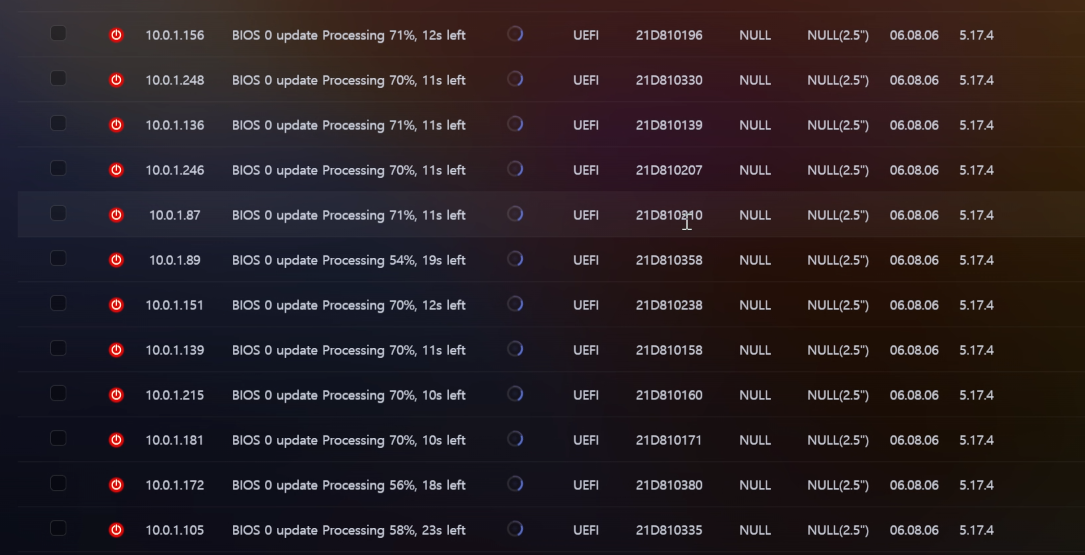1085x555 pixels.
Task: Click the progress spinner for 10.0.1.89
Action: (515, 259)
